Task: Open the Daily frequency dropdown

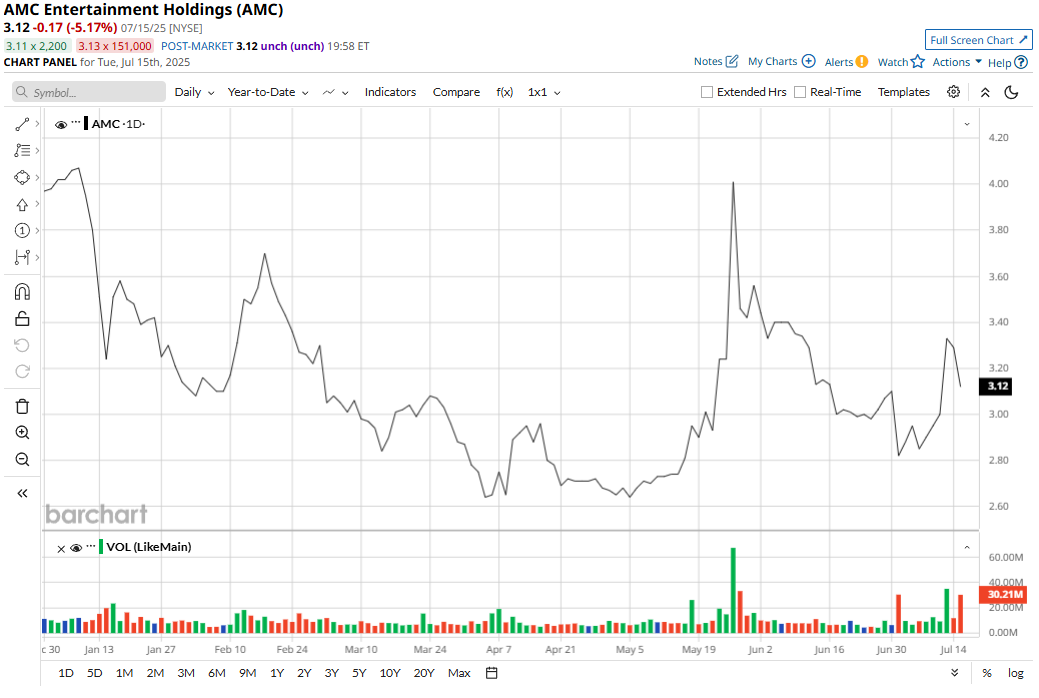Action: pos(194,92)
